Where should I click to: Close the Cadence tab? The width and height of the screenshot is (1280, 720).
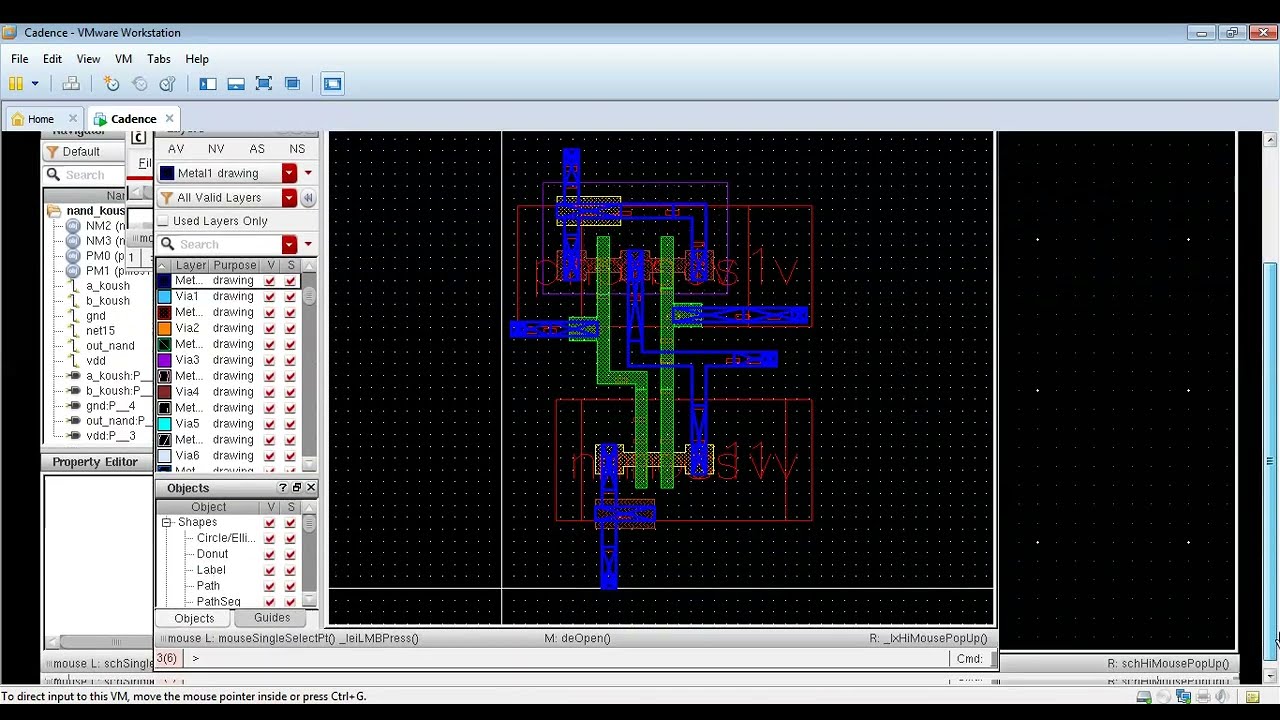click(x=170, y=119)
